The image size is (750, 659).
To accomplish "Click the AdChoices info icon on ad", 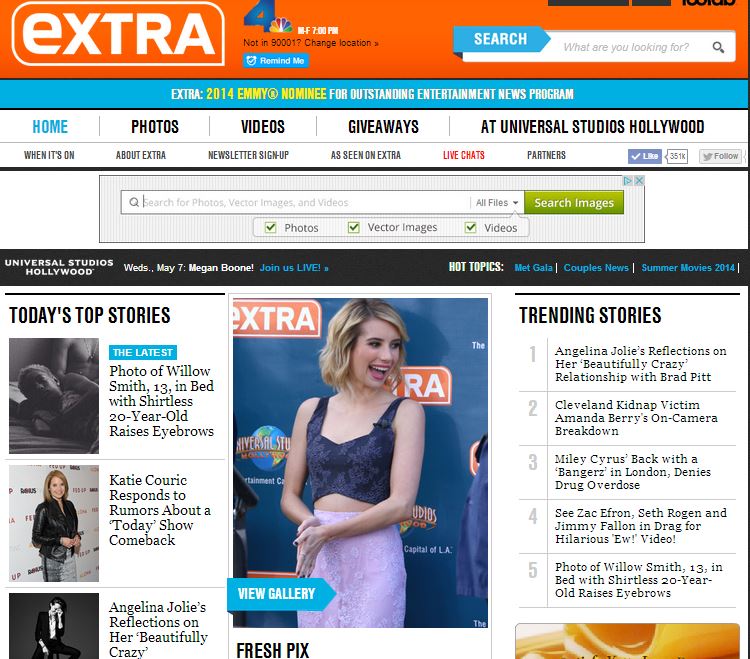I will coord(628,181).
